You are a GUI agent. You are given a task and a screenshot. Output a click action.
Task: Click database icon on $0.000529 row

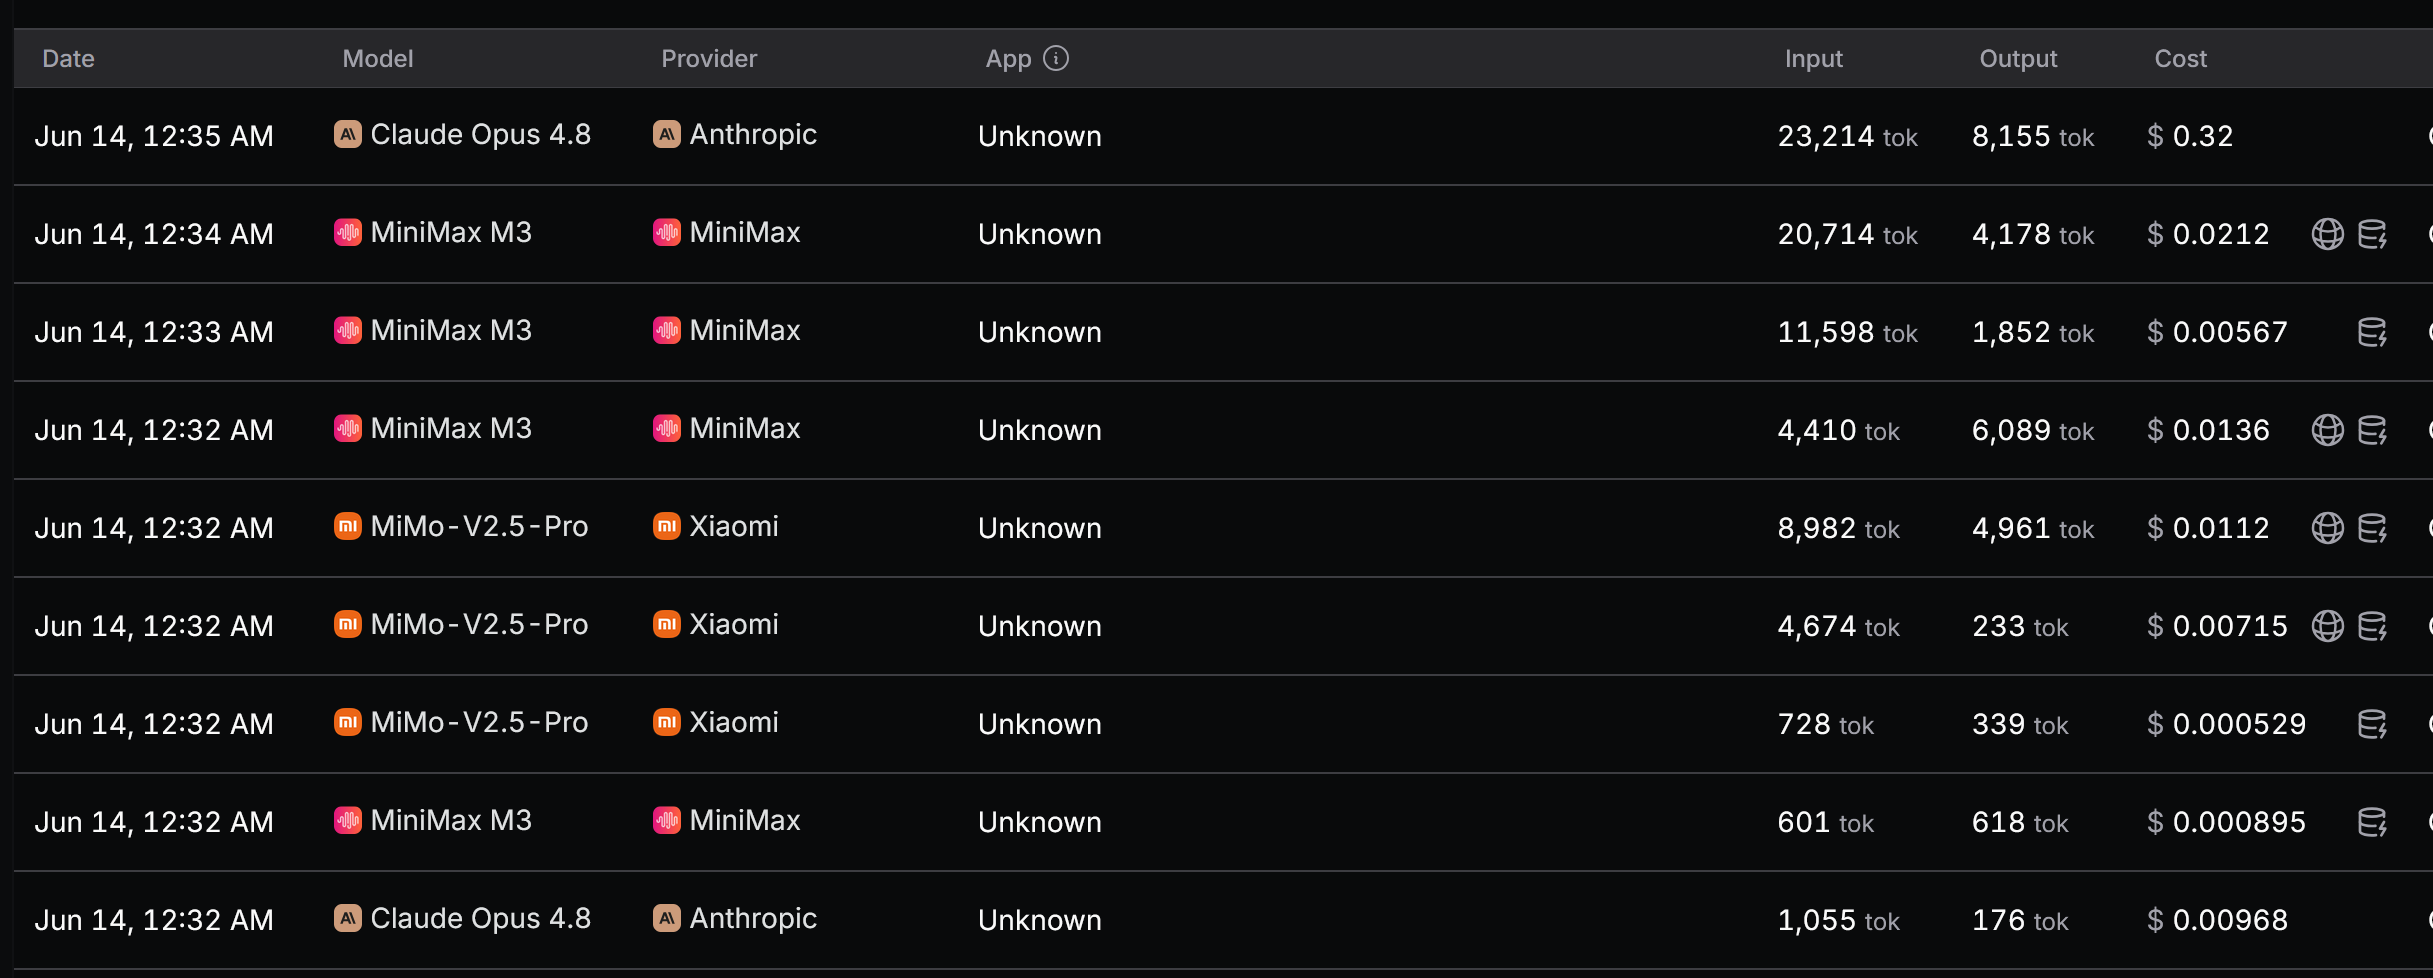pyautogui.click(x=2372, y=724)
